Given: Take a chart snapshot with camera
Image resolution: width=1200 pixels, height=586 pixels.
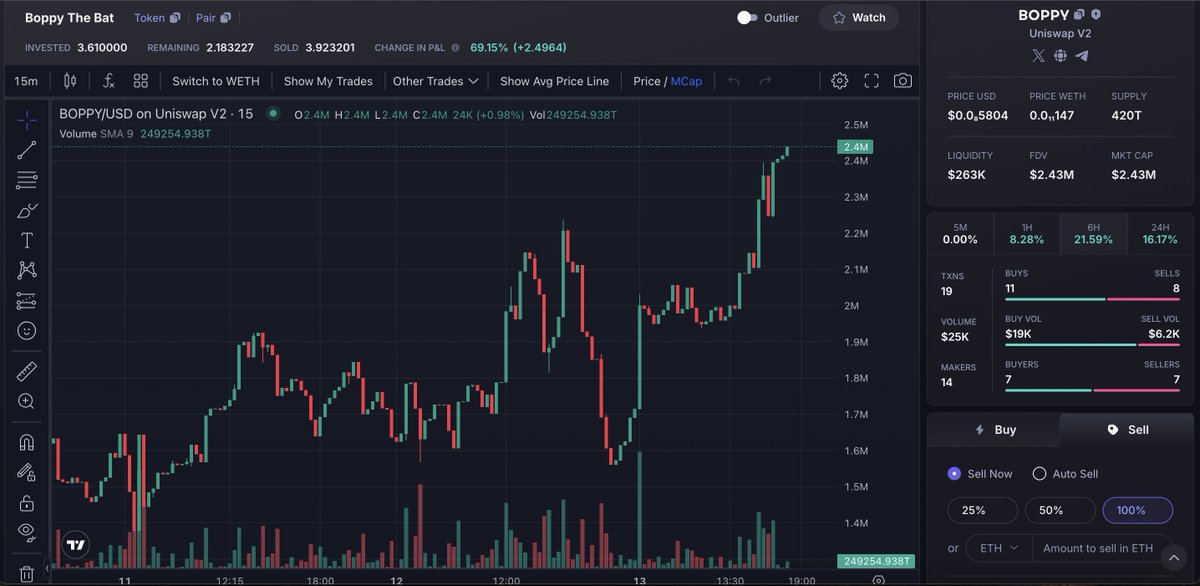Looking at the screenshot, I should pyautogui.click(x=902, y=81).
